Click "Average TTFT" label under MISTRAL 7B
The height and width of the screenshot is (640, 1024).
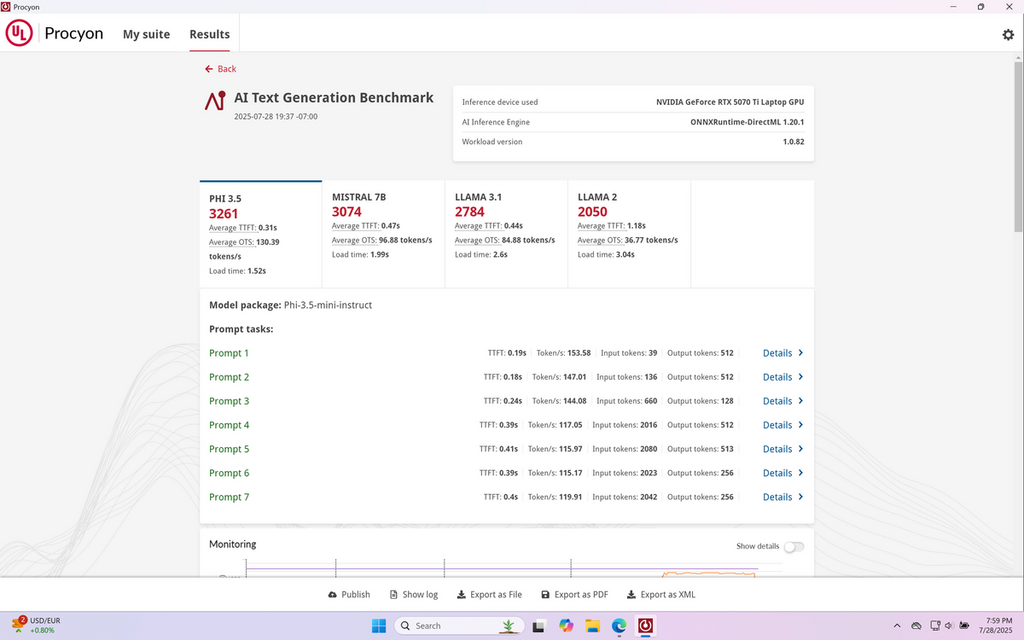pyautogui.click(x=355, y=226)
